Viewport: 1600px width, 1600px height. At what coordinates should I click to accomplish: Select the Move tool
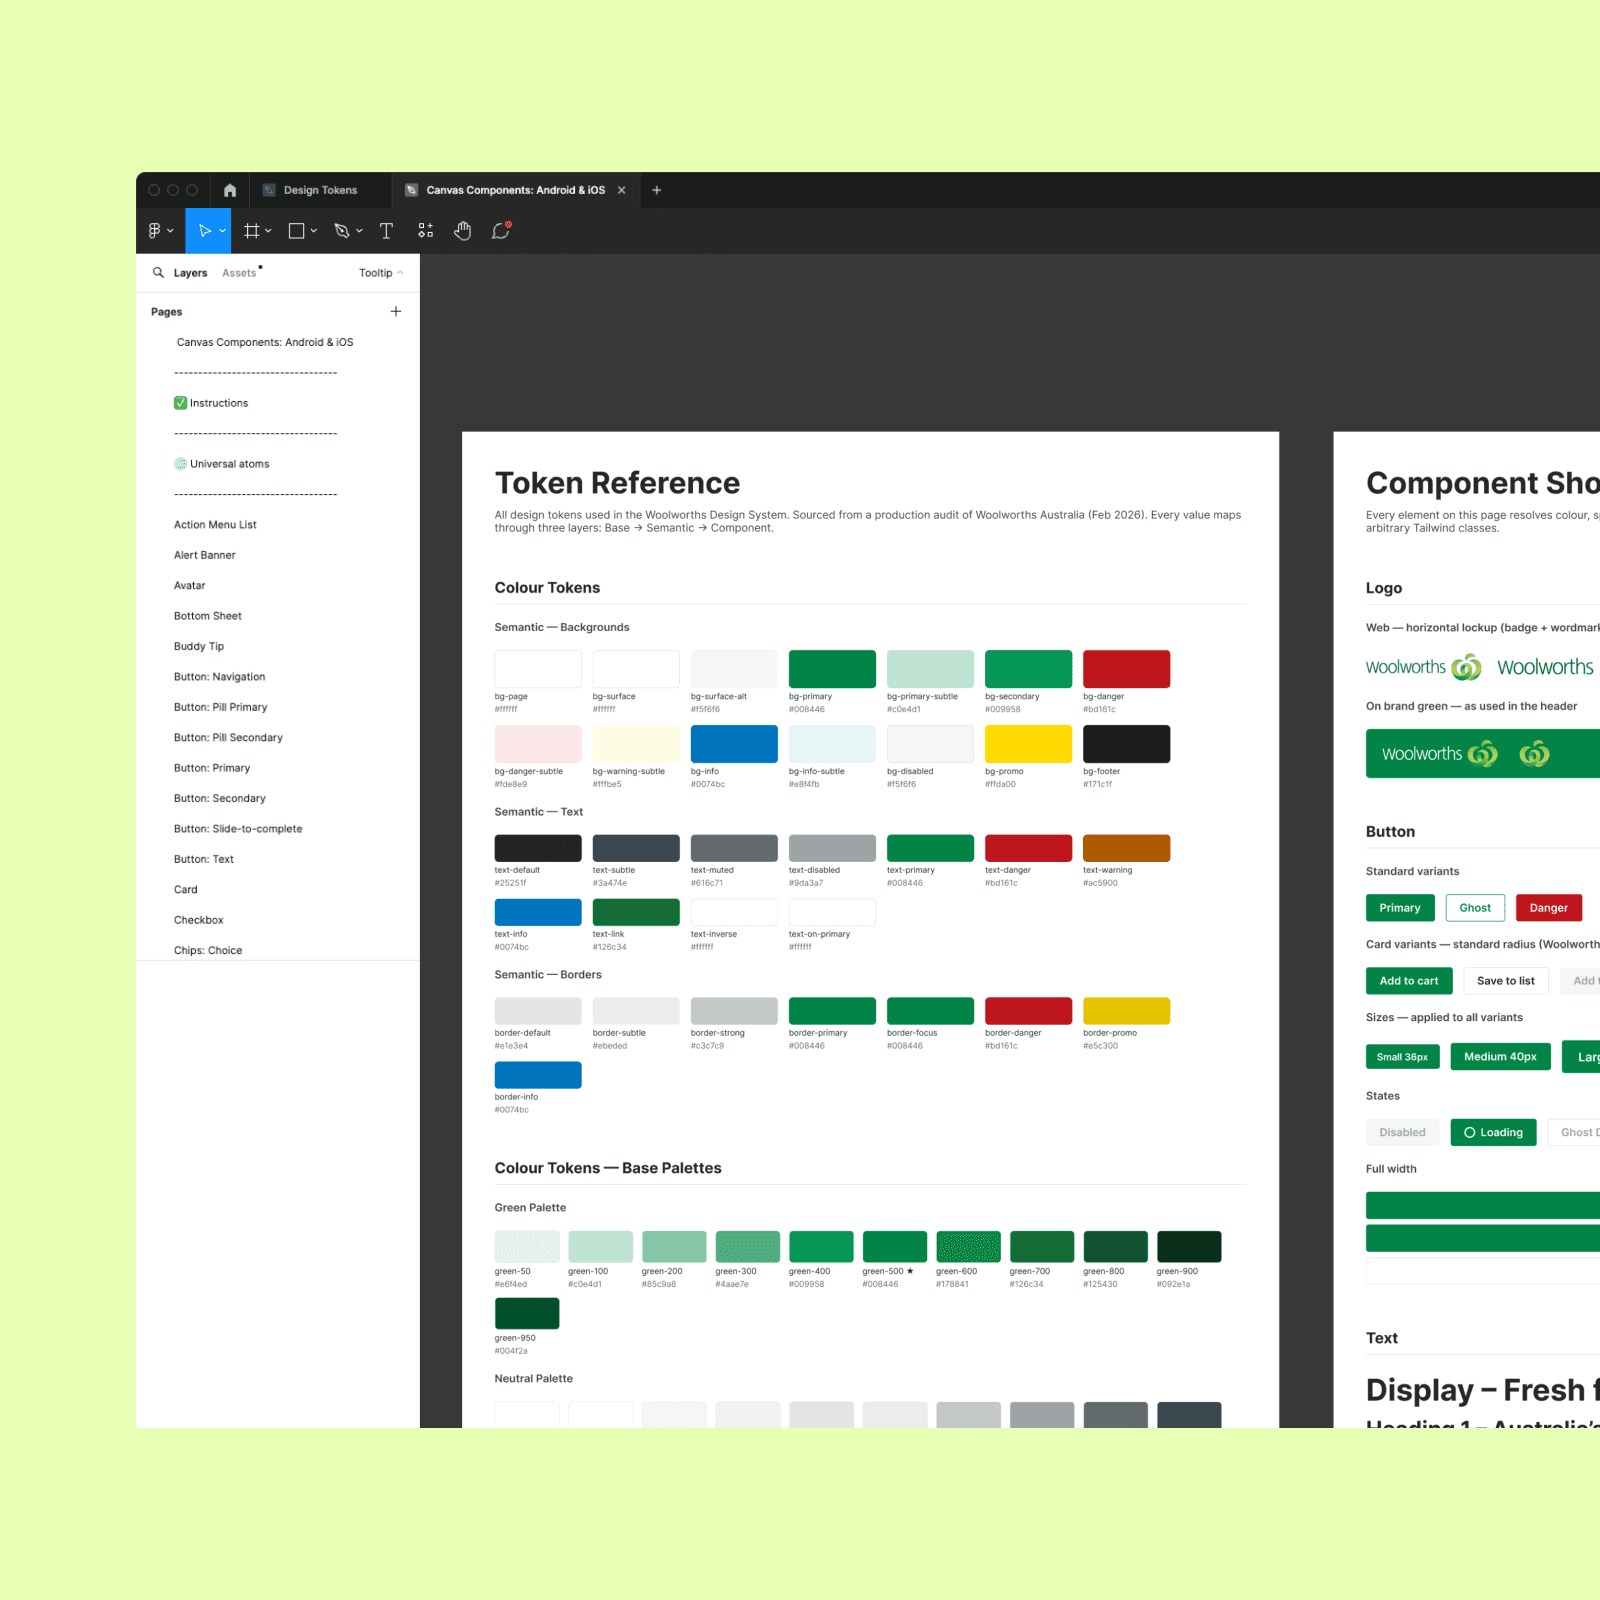[x=204, y=231]
